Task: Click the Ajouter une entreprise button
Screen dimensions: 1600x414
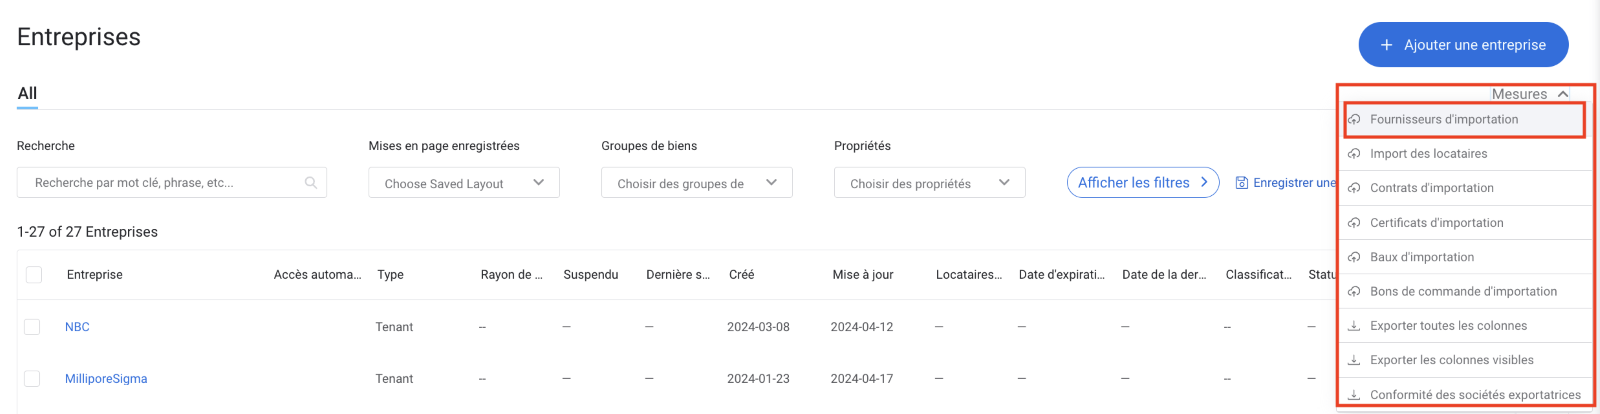Action: point(1463,45)
